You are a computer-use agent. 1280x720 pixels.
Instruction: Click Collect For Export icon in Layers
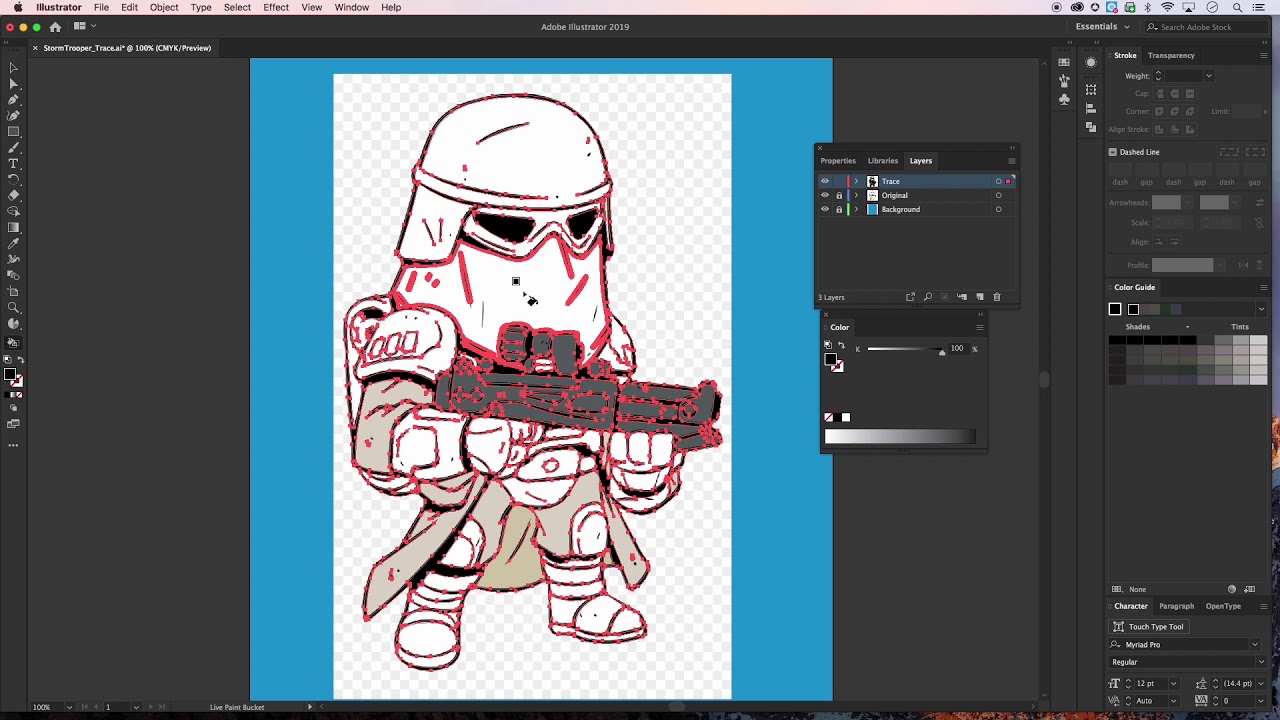(x=910, y=297)
